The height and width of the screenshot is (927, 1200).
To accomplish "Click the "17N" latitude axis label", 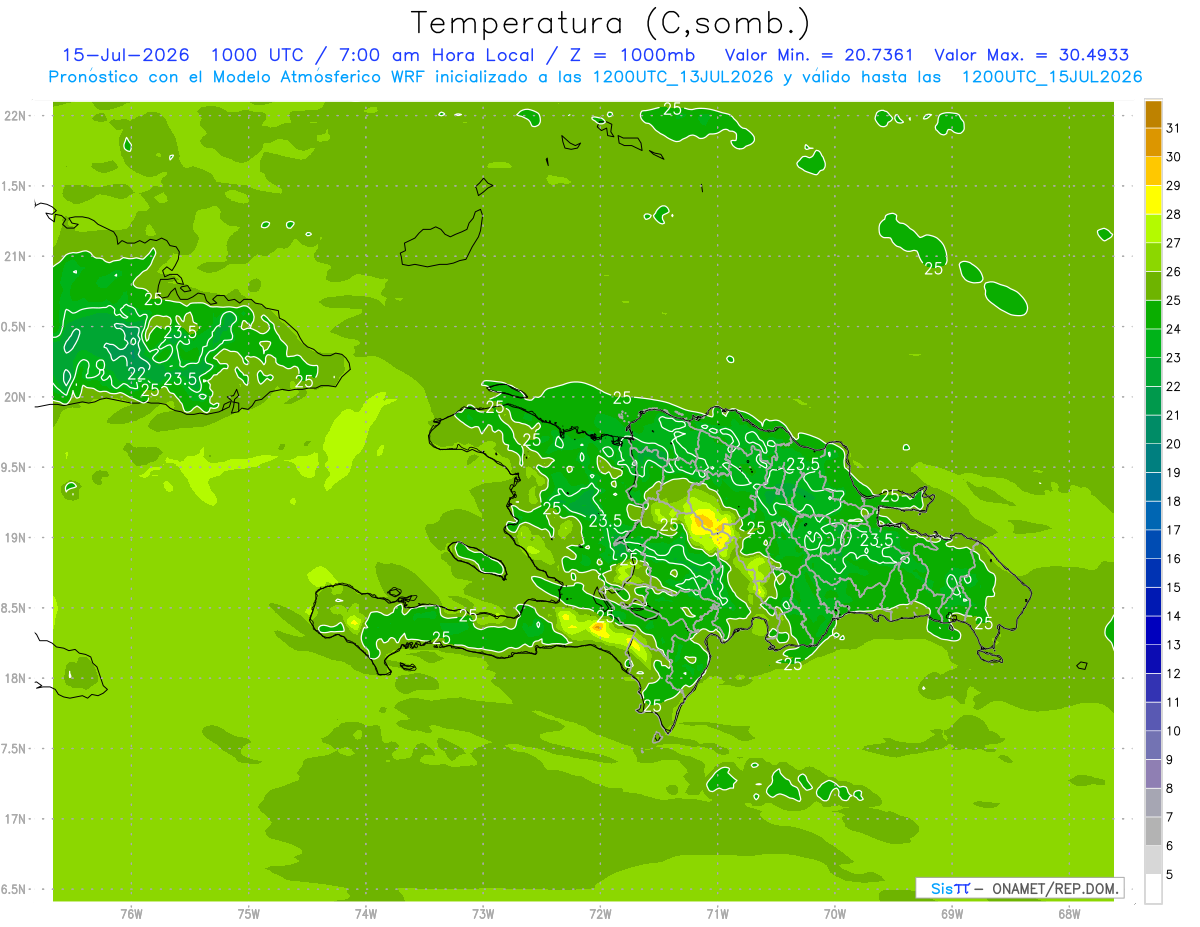I will (x=17, y=819).
